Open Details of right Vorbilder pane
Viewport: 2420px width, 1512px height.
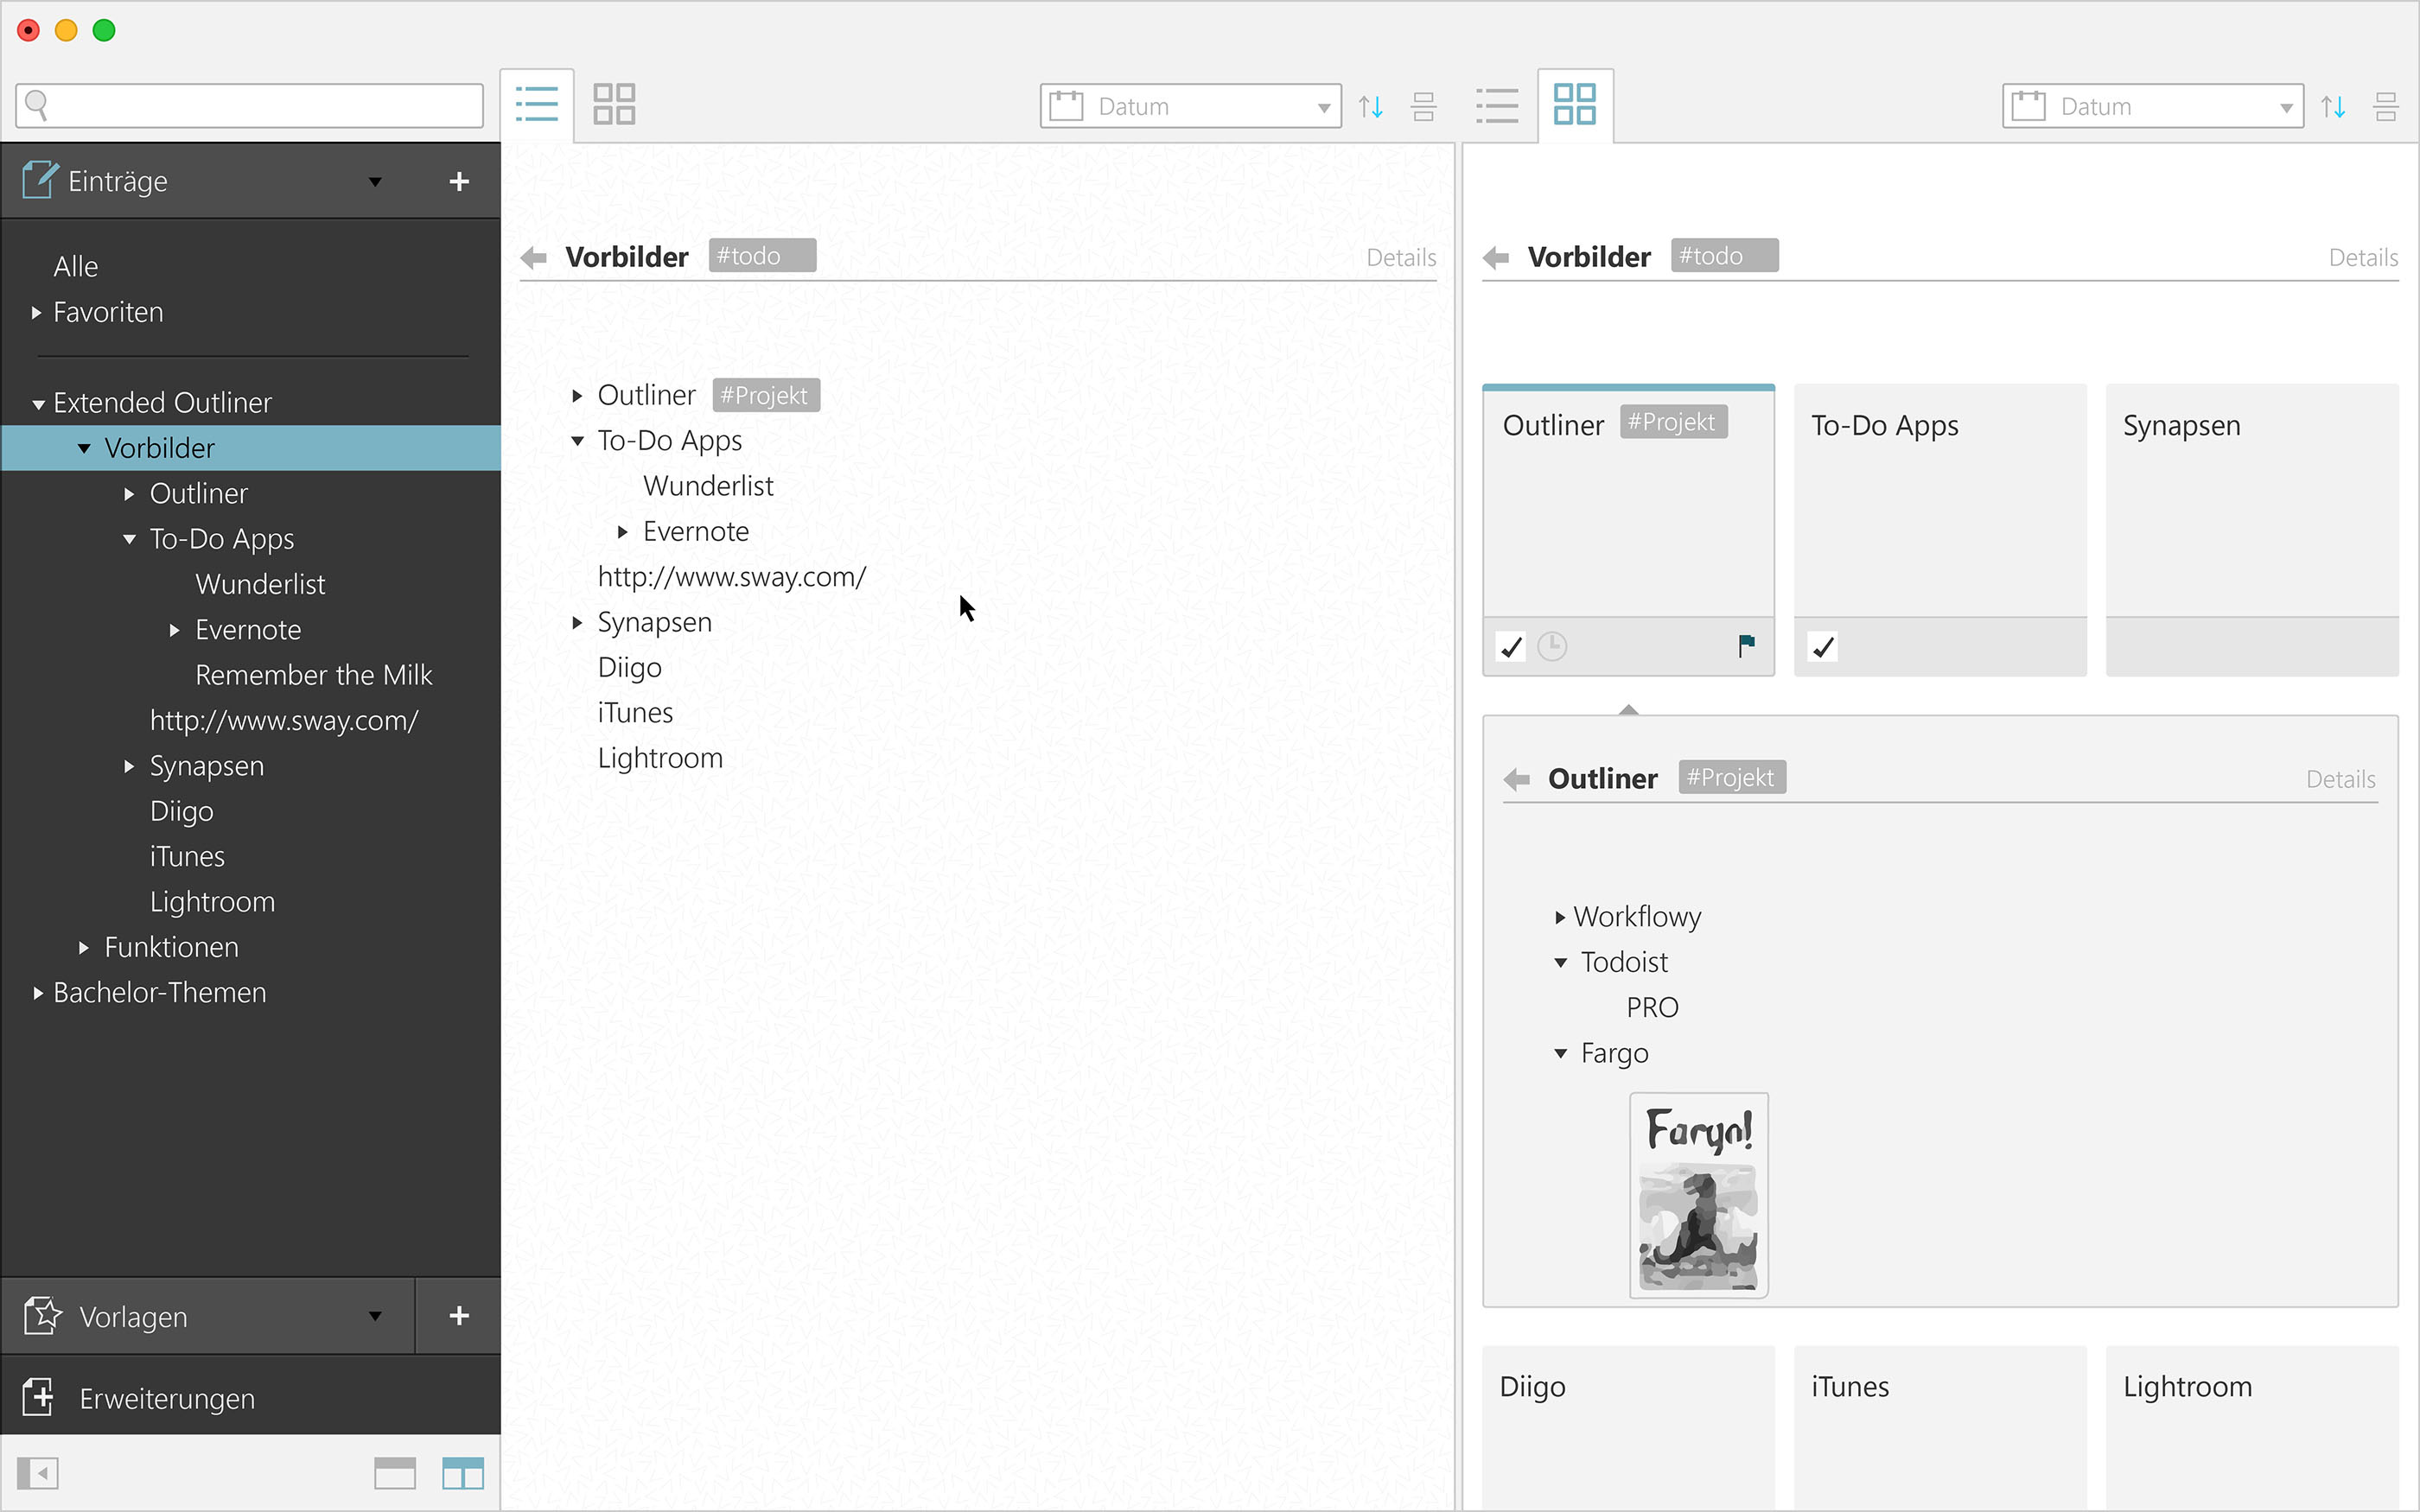[x=2362, y=258]
